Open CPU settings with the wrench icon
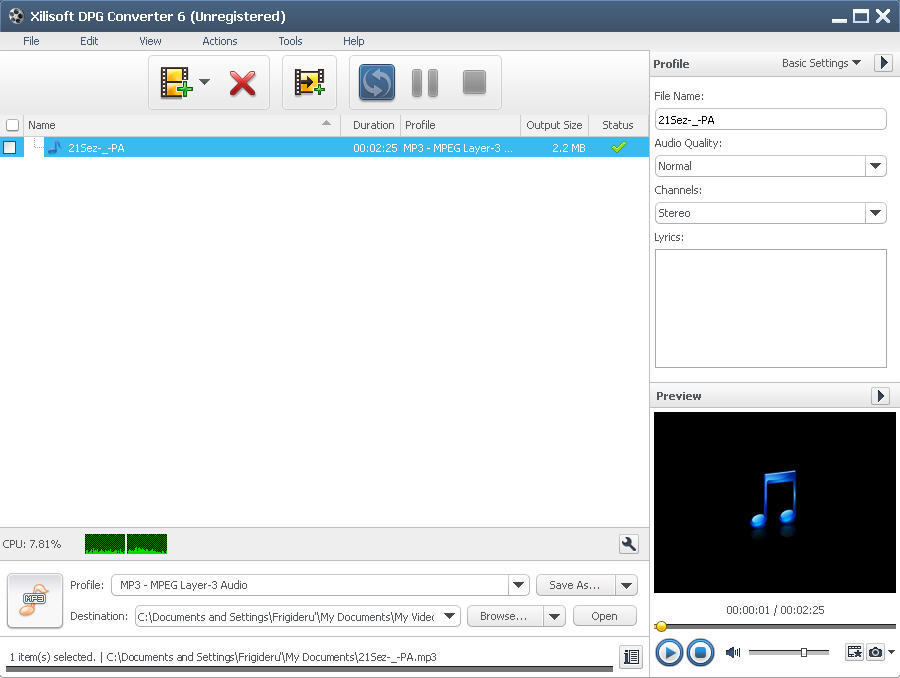Screen dimensions: 900x678 (x=629, y=544)
